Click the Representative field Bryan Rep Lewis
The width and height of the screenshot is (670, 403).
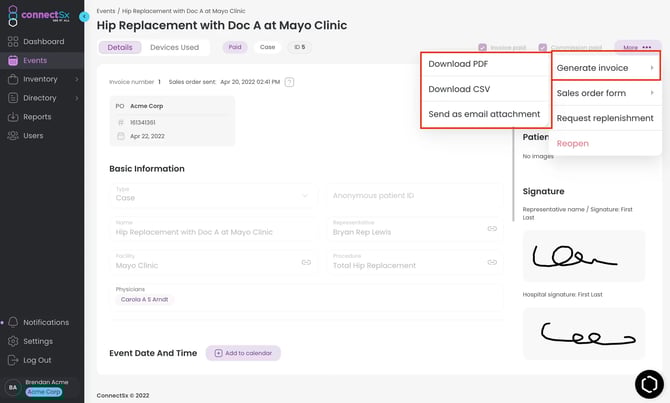(x=415, y=229)
